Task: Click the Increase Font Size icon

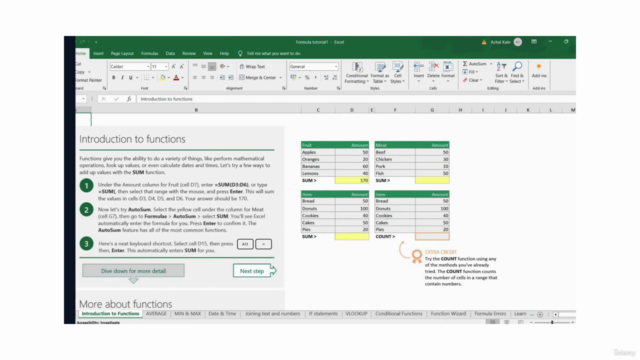Action: point(173,66)
